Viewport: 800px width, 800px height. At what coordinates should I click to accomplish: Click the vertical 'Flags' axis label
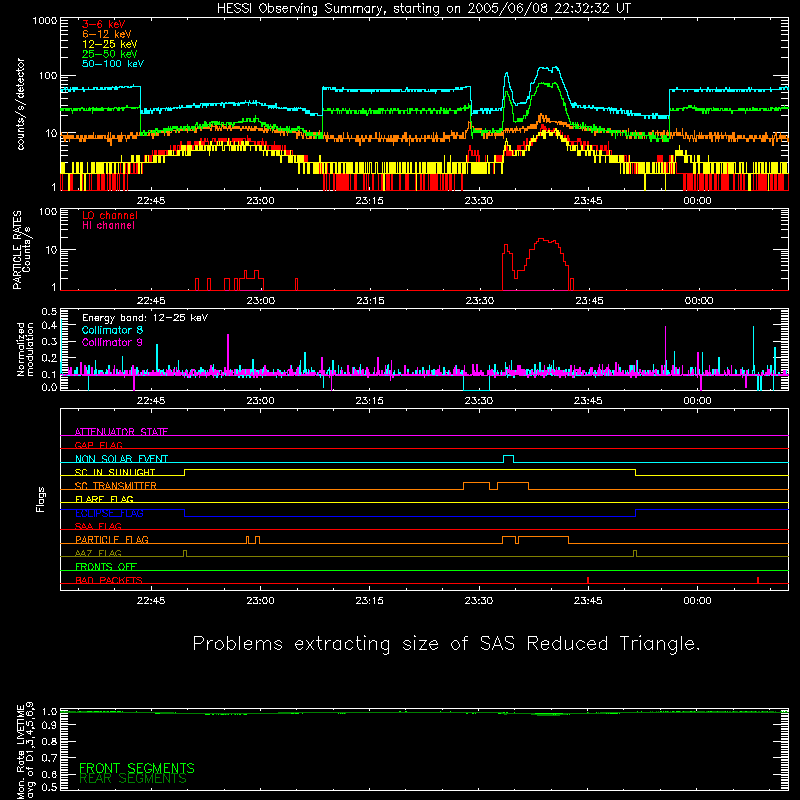(41, 499)
